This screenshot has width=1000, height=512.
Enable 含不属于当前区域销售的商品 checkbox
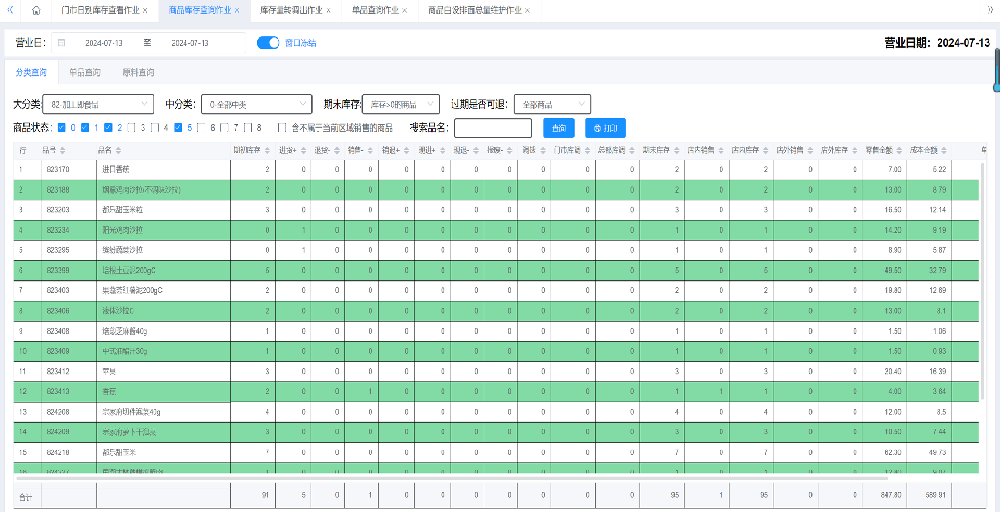click(x=282, y=128)
